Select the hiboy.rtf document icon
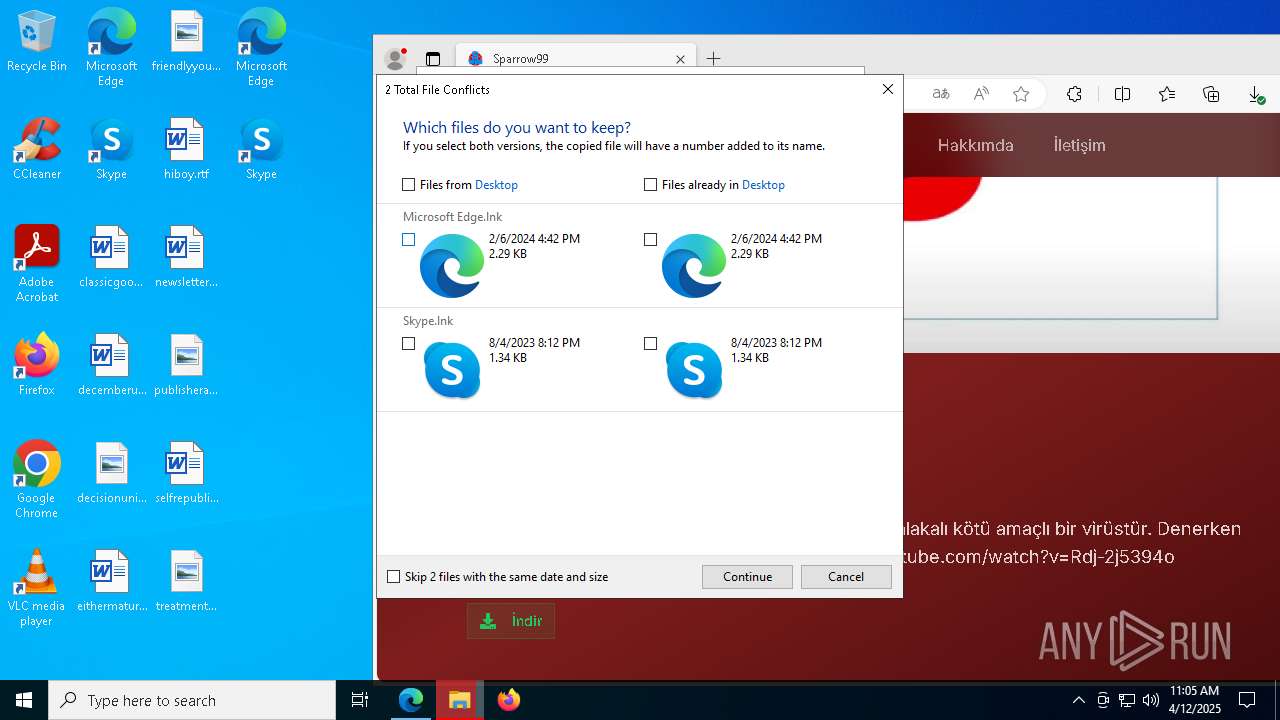This screenshot has height=720, width=1280. 186,150
